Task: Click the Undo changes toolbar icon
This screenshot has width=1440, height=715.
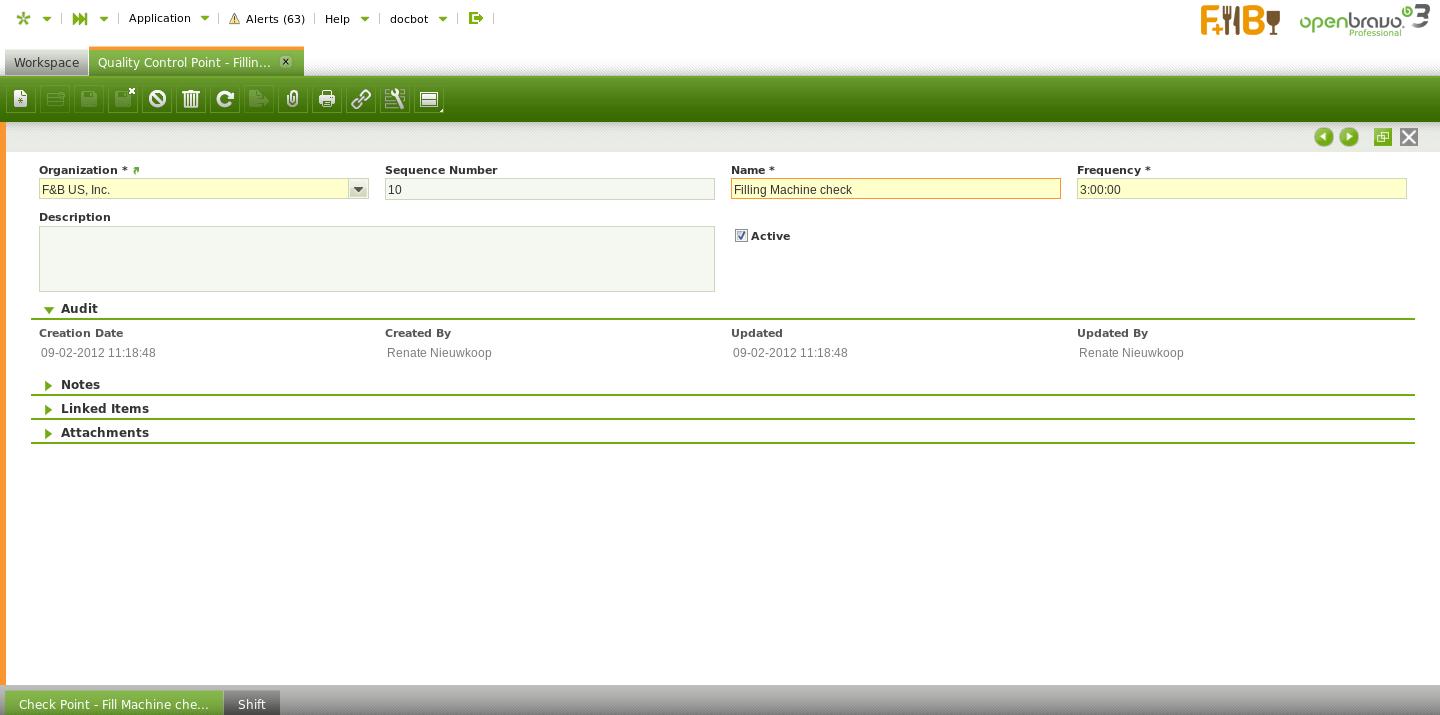Action: pyautogui.click(x=157, y=99)
